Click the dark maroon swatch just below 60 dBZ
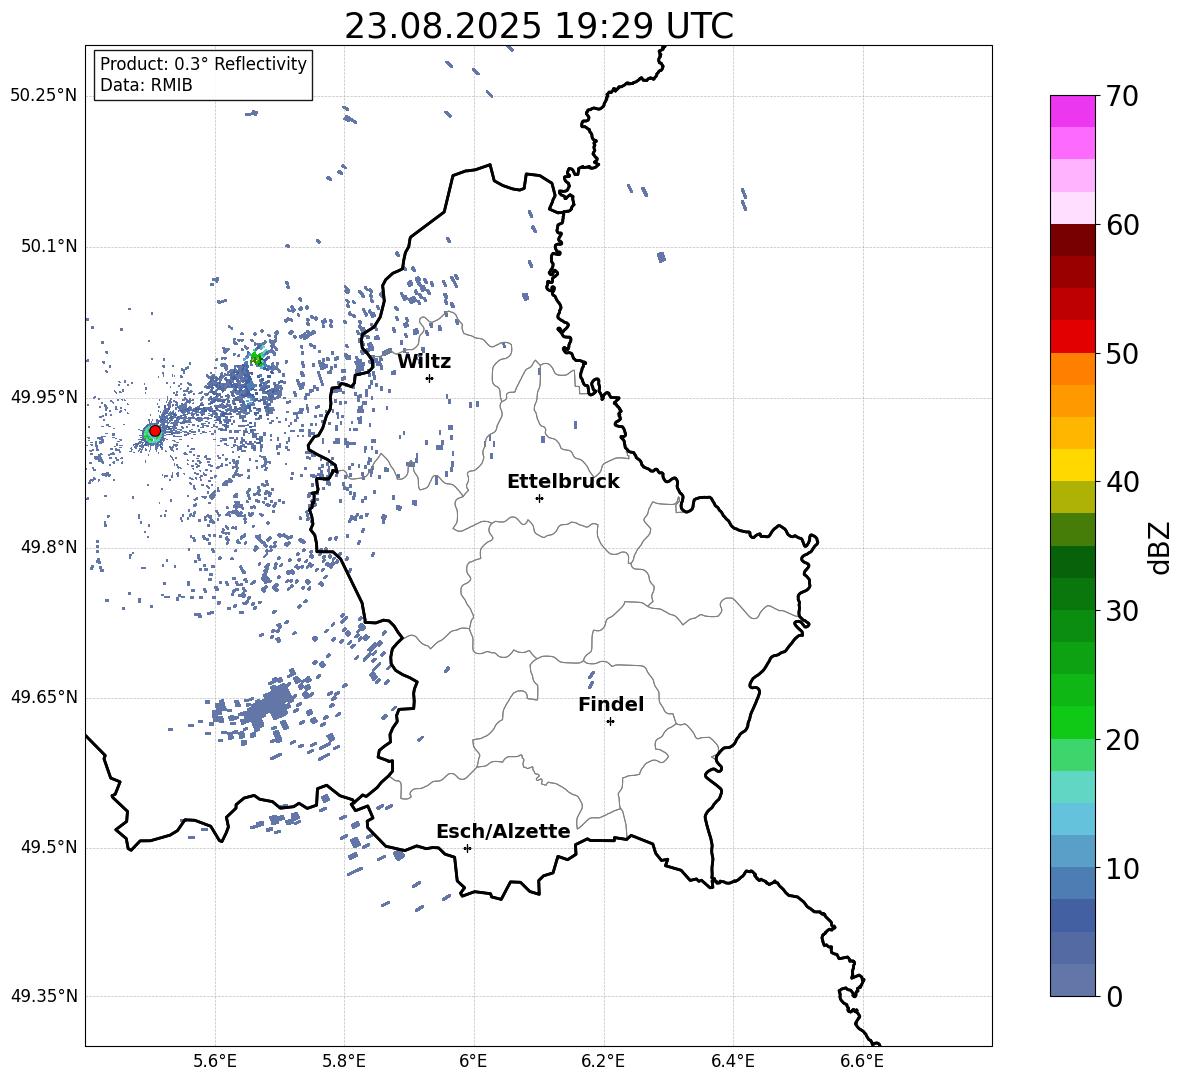This screenshot has height=1081, width=1184. tap(1072, 240)
